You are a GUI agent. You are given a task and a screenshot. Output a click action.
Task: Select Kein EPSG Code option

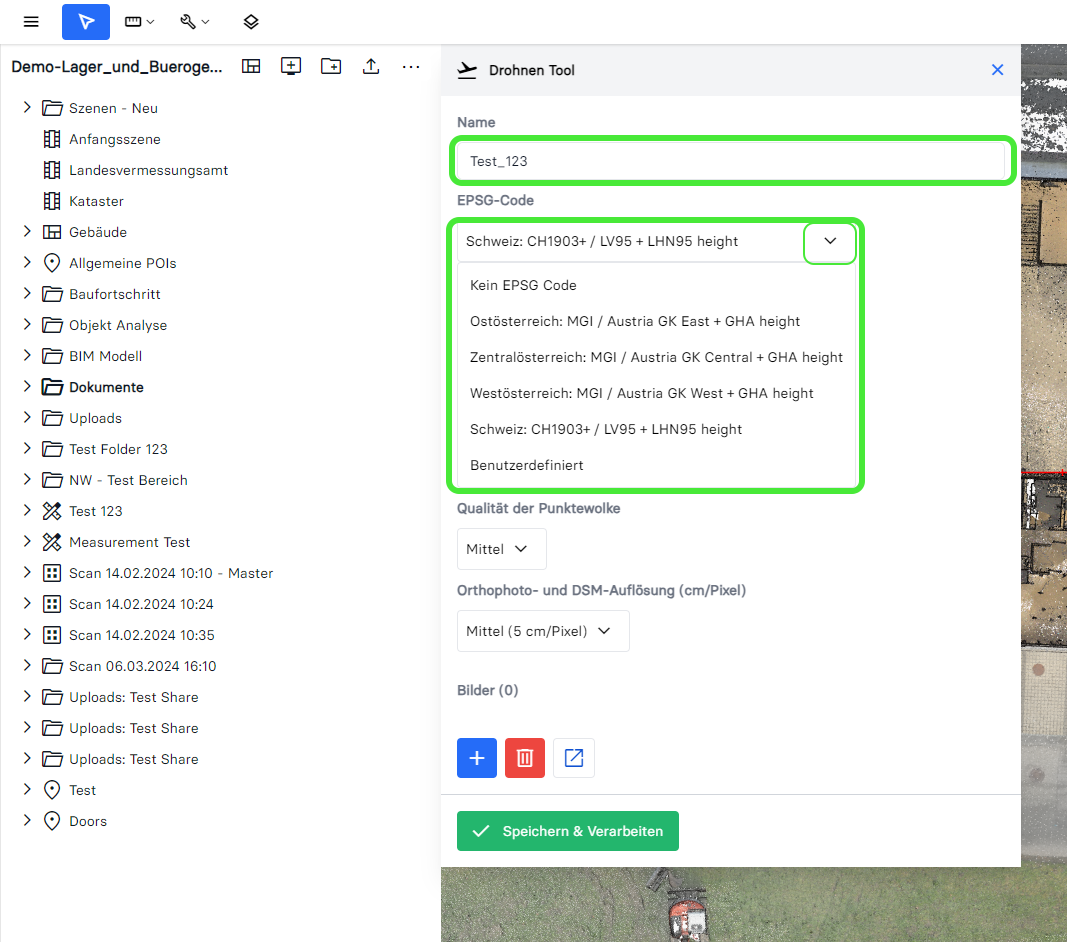pos(523,285)
